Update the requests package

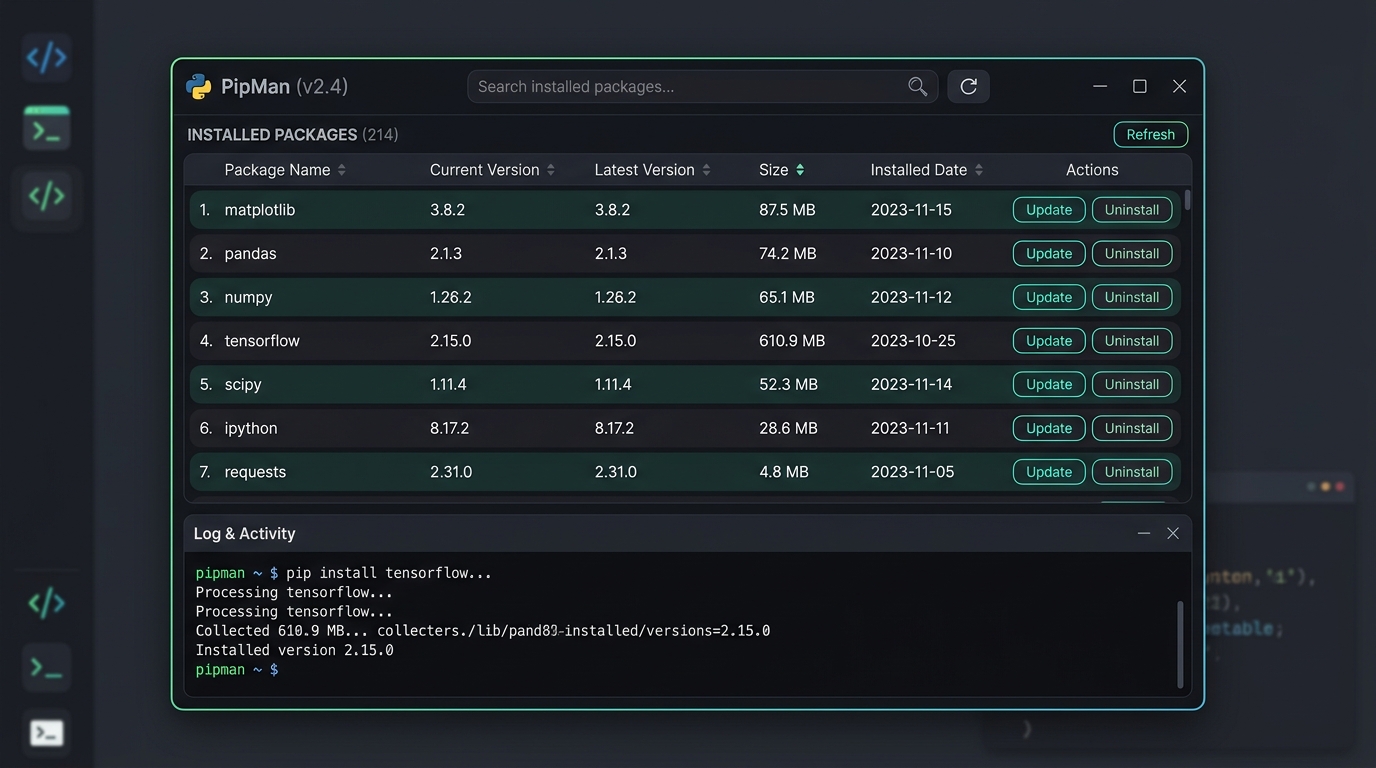(x=1049, y=472)
